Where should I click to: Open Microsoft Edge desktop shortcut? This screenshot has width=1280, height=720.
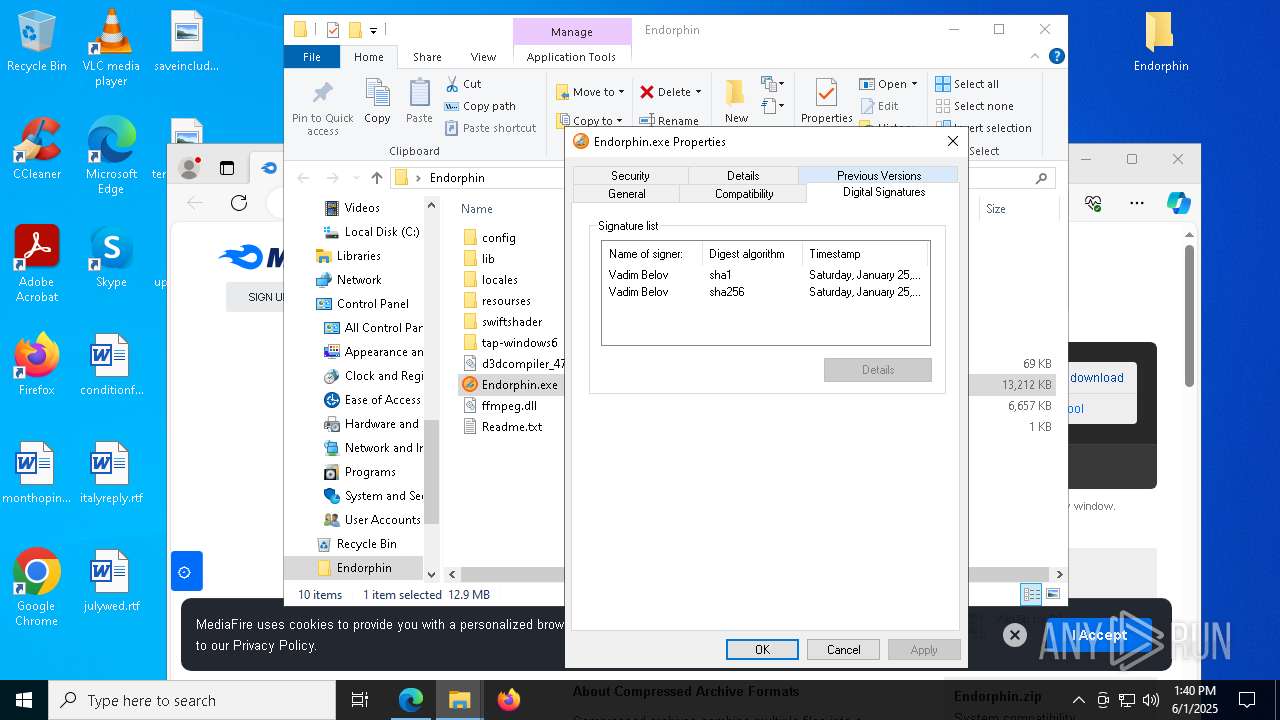111,155
